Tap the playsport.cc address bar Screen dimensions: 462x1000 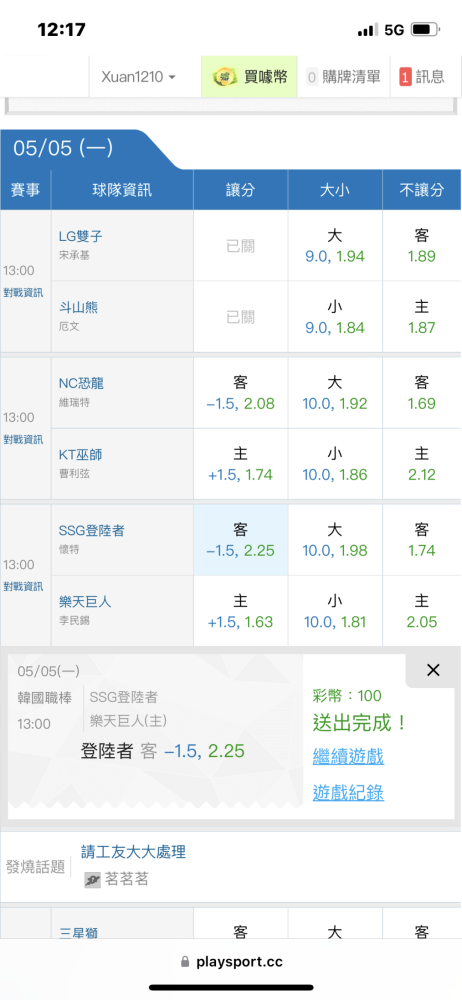point(231,961)
